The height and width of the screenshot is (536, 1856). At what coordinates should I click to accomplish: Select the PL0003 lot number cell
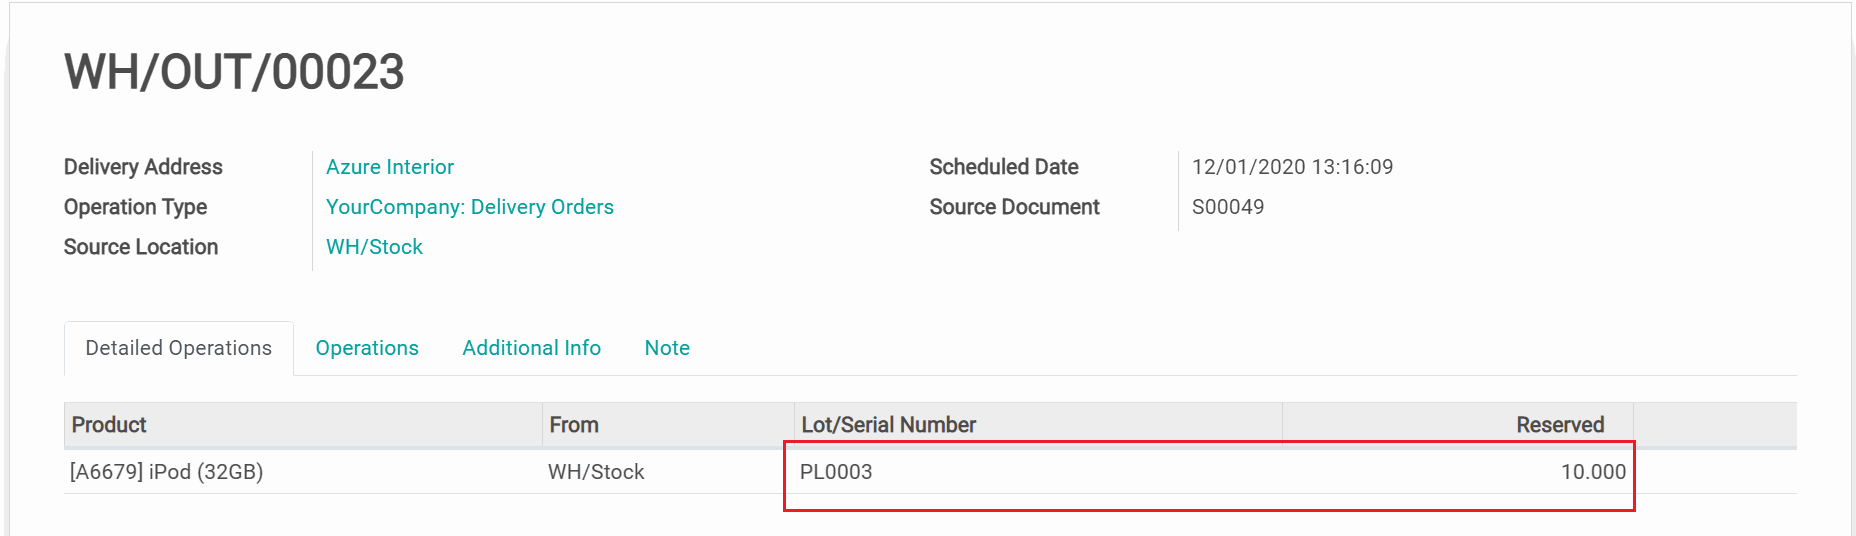coord(836,472)
